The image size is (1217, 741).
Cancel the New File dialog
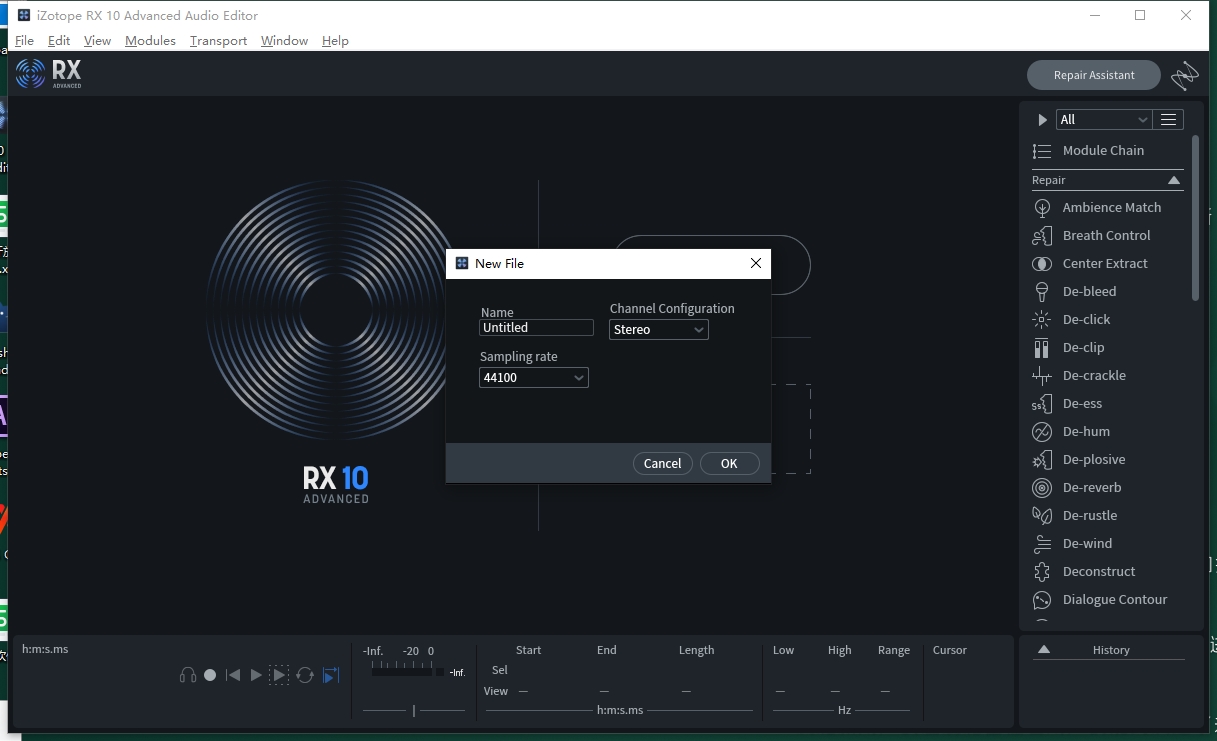pyautogui.click(x=663, y=463)
